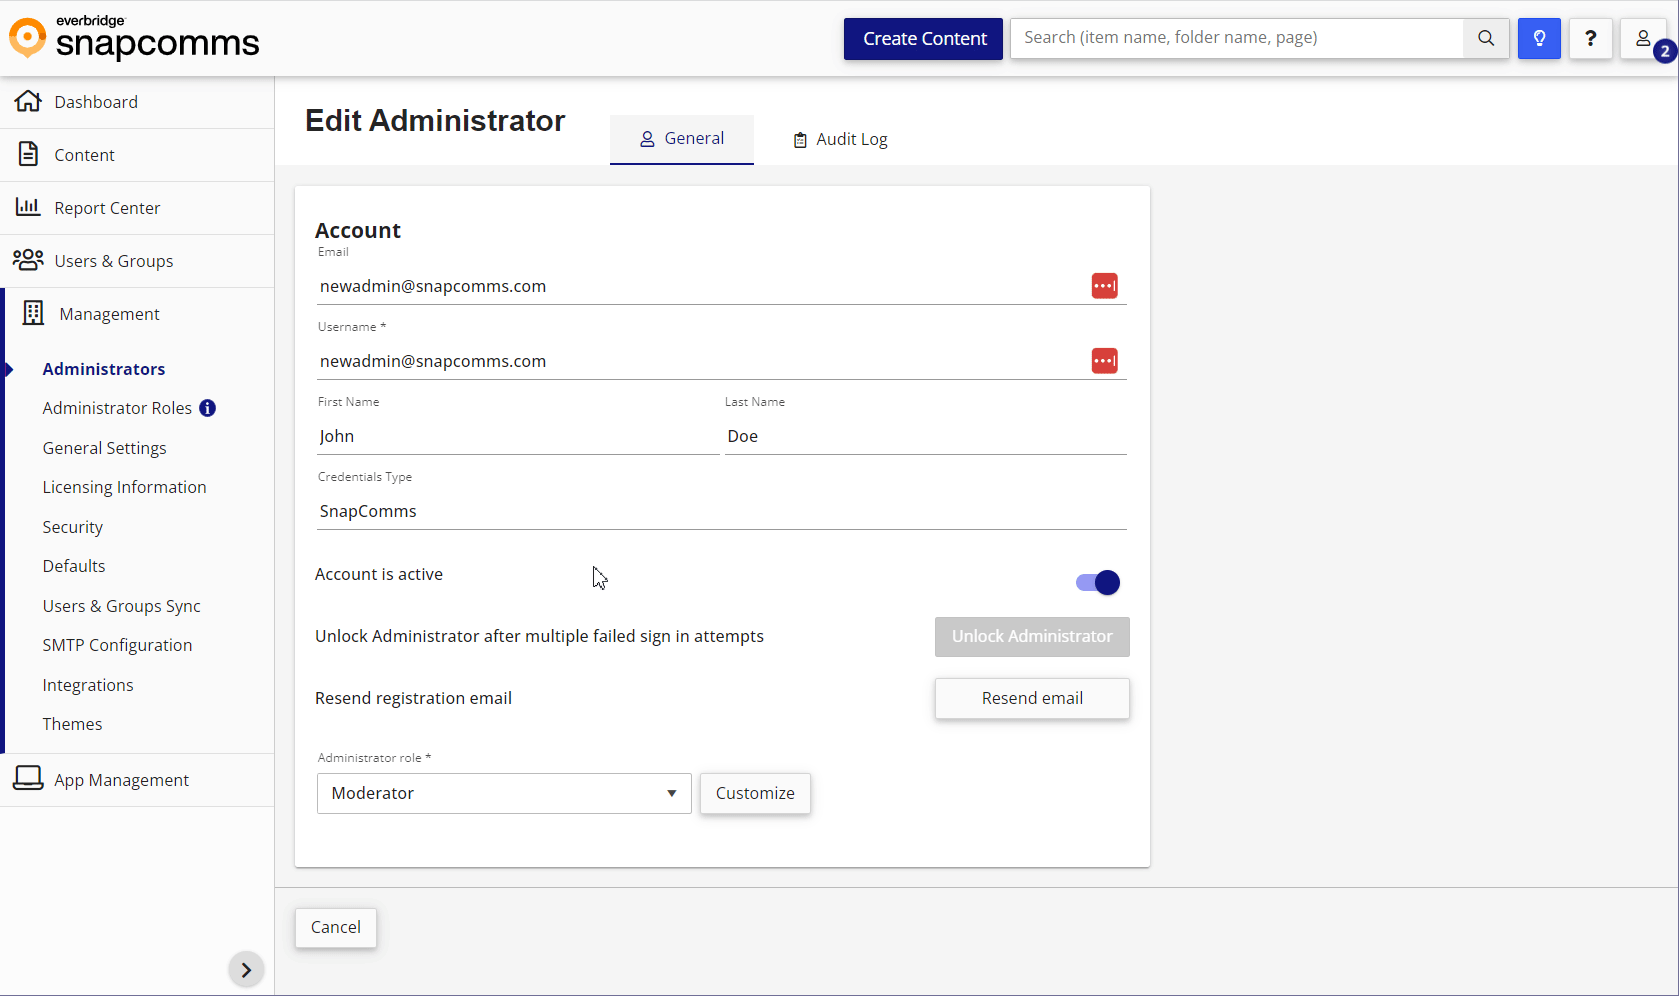This screenshot has width=1679, height=996.
Task: Toggle the Account is active switch
Action: pos(1097,582)
